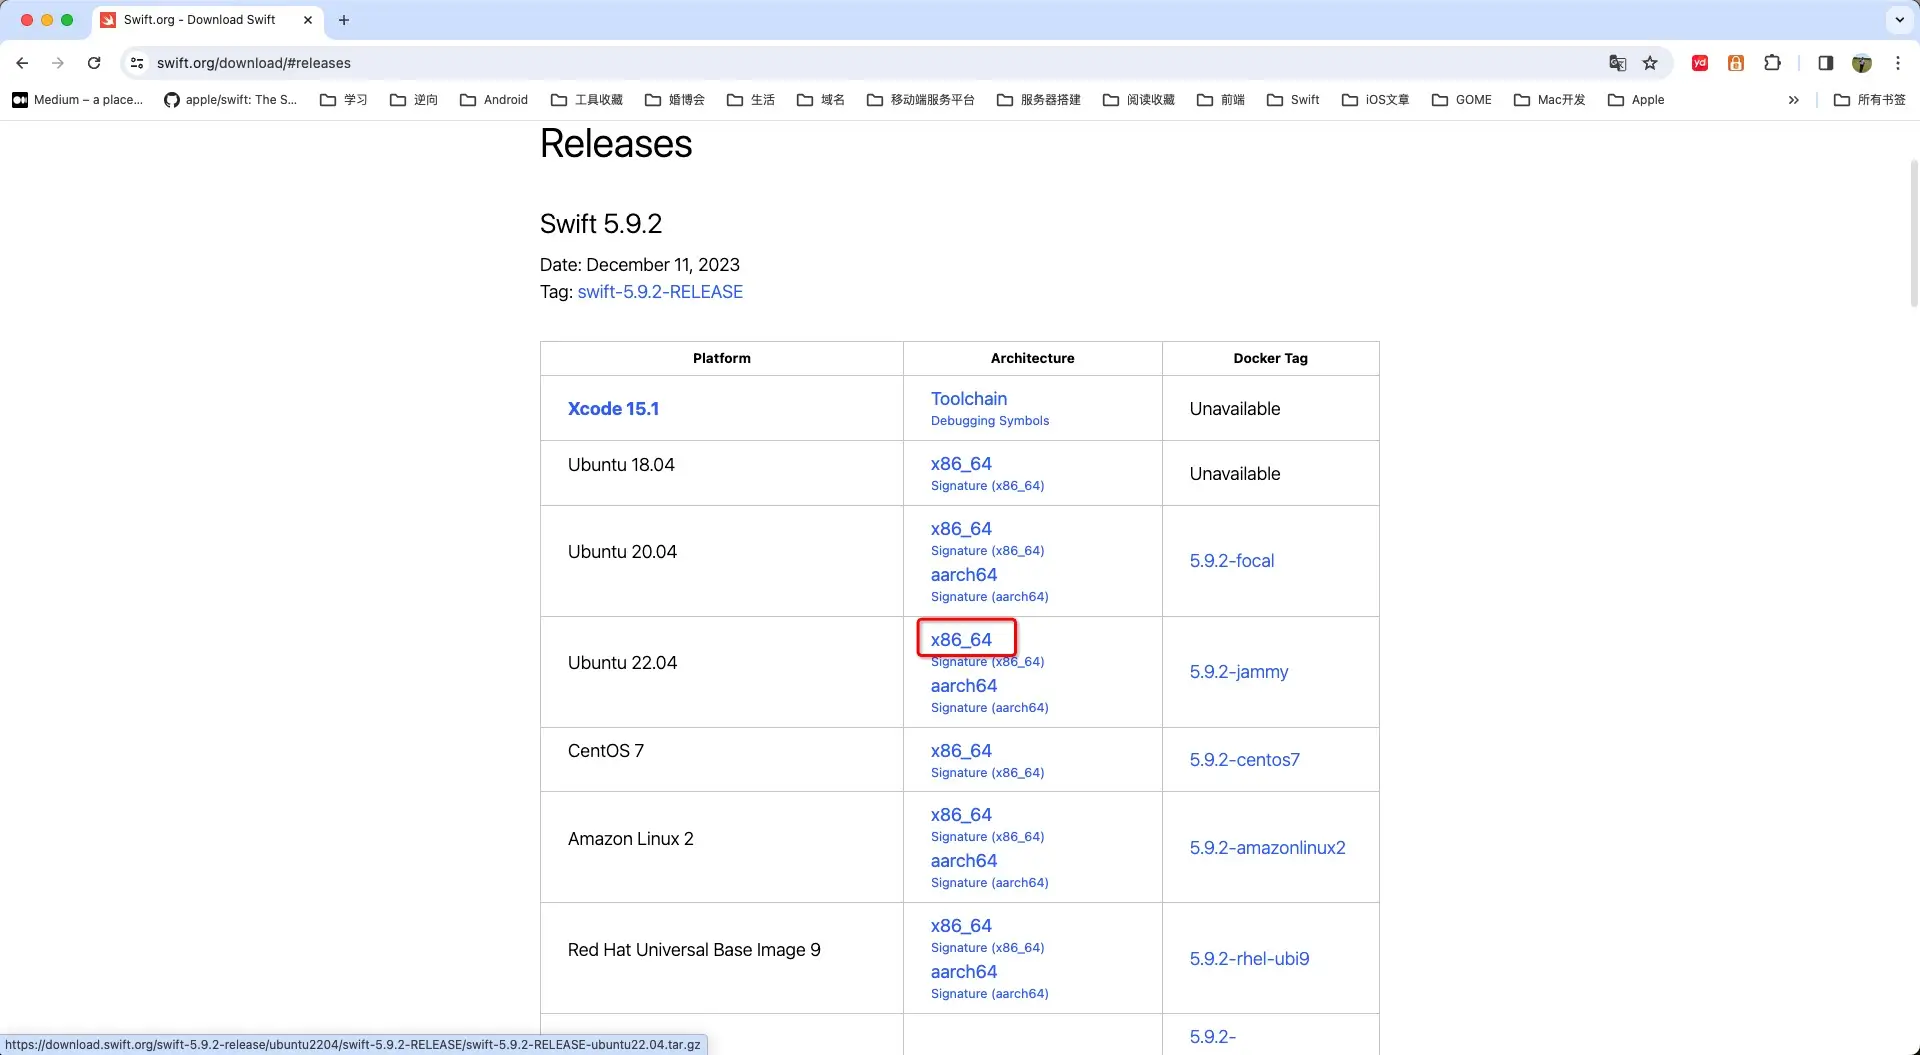
Task: Open tab search dropdown arrow
Action: tap(1899, 20)
